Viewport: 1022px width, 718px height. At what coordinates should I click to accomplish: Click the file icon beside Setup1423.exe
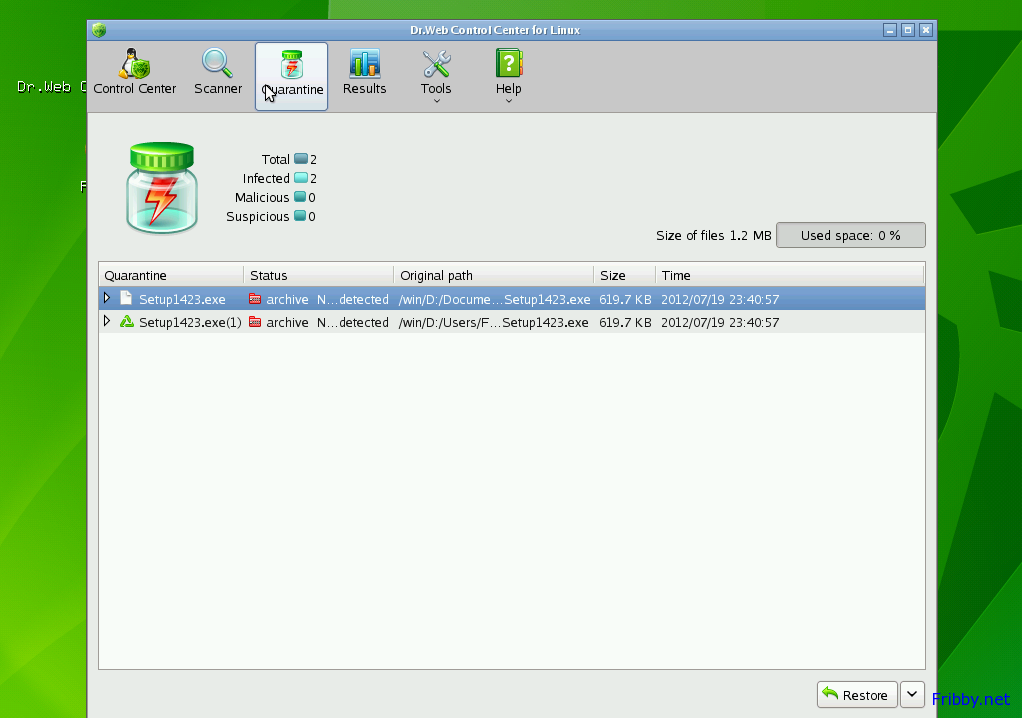coord(126,298)
